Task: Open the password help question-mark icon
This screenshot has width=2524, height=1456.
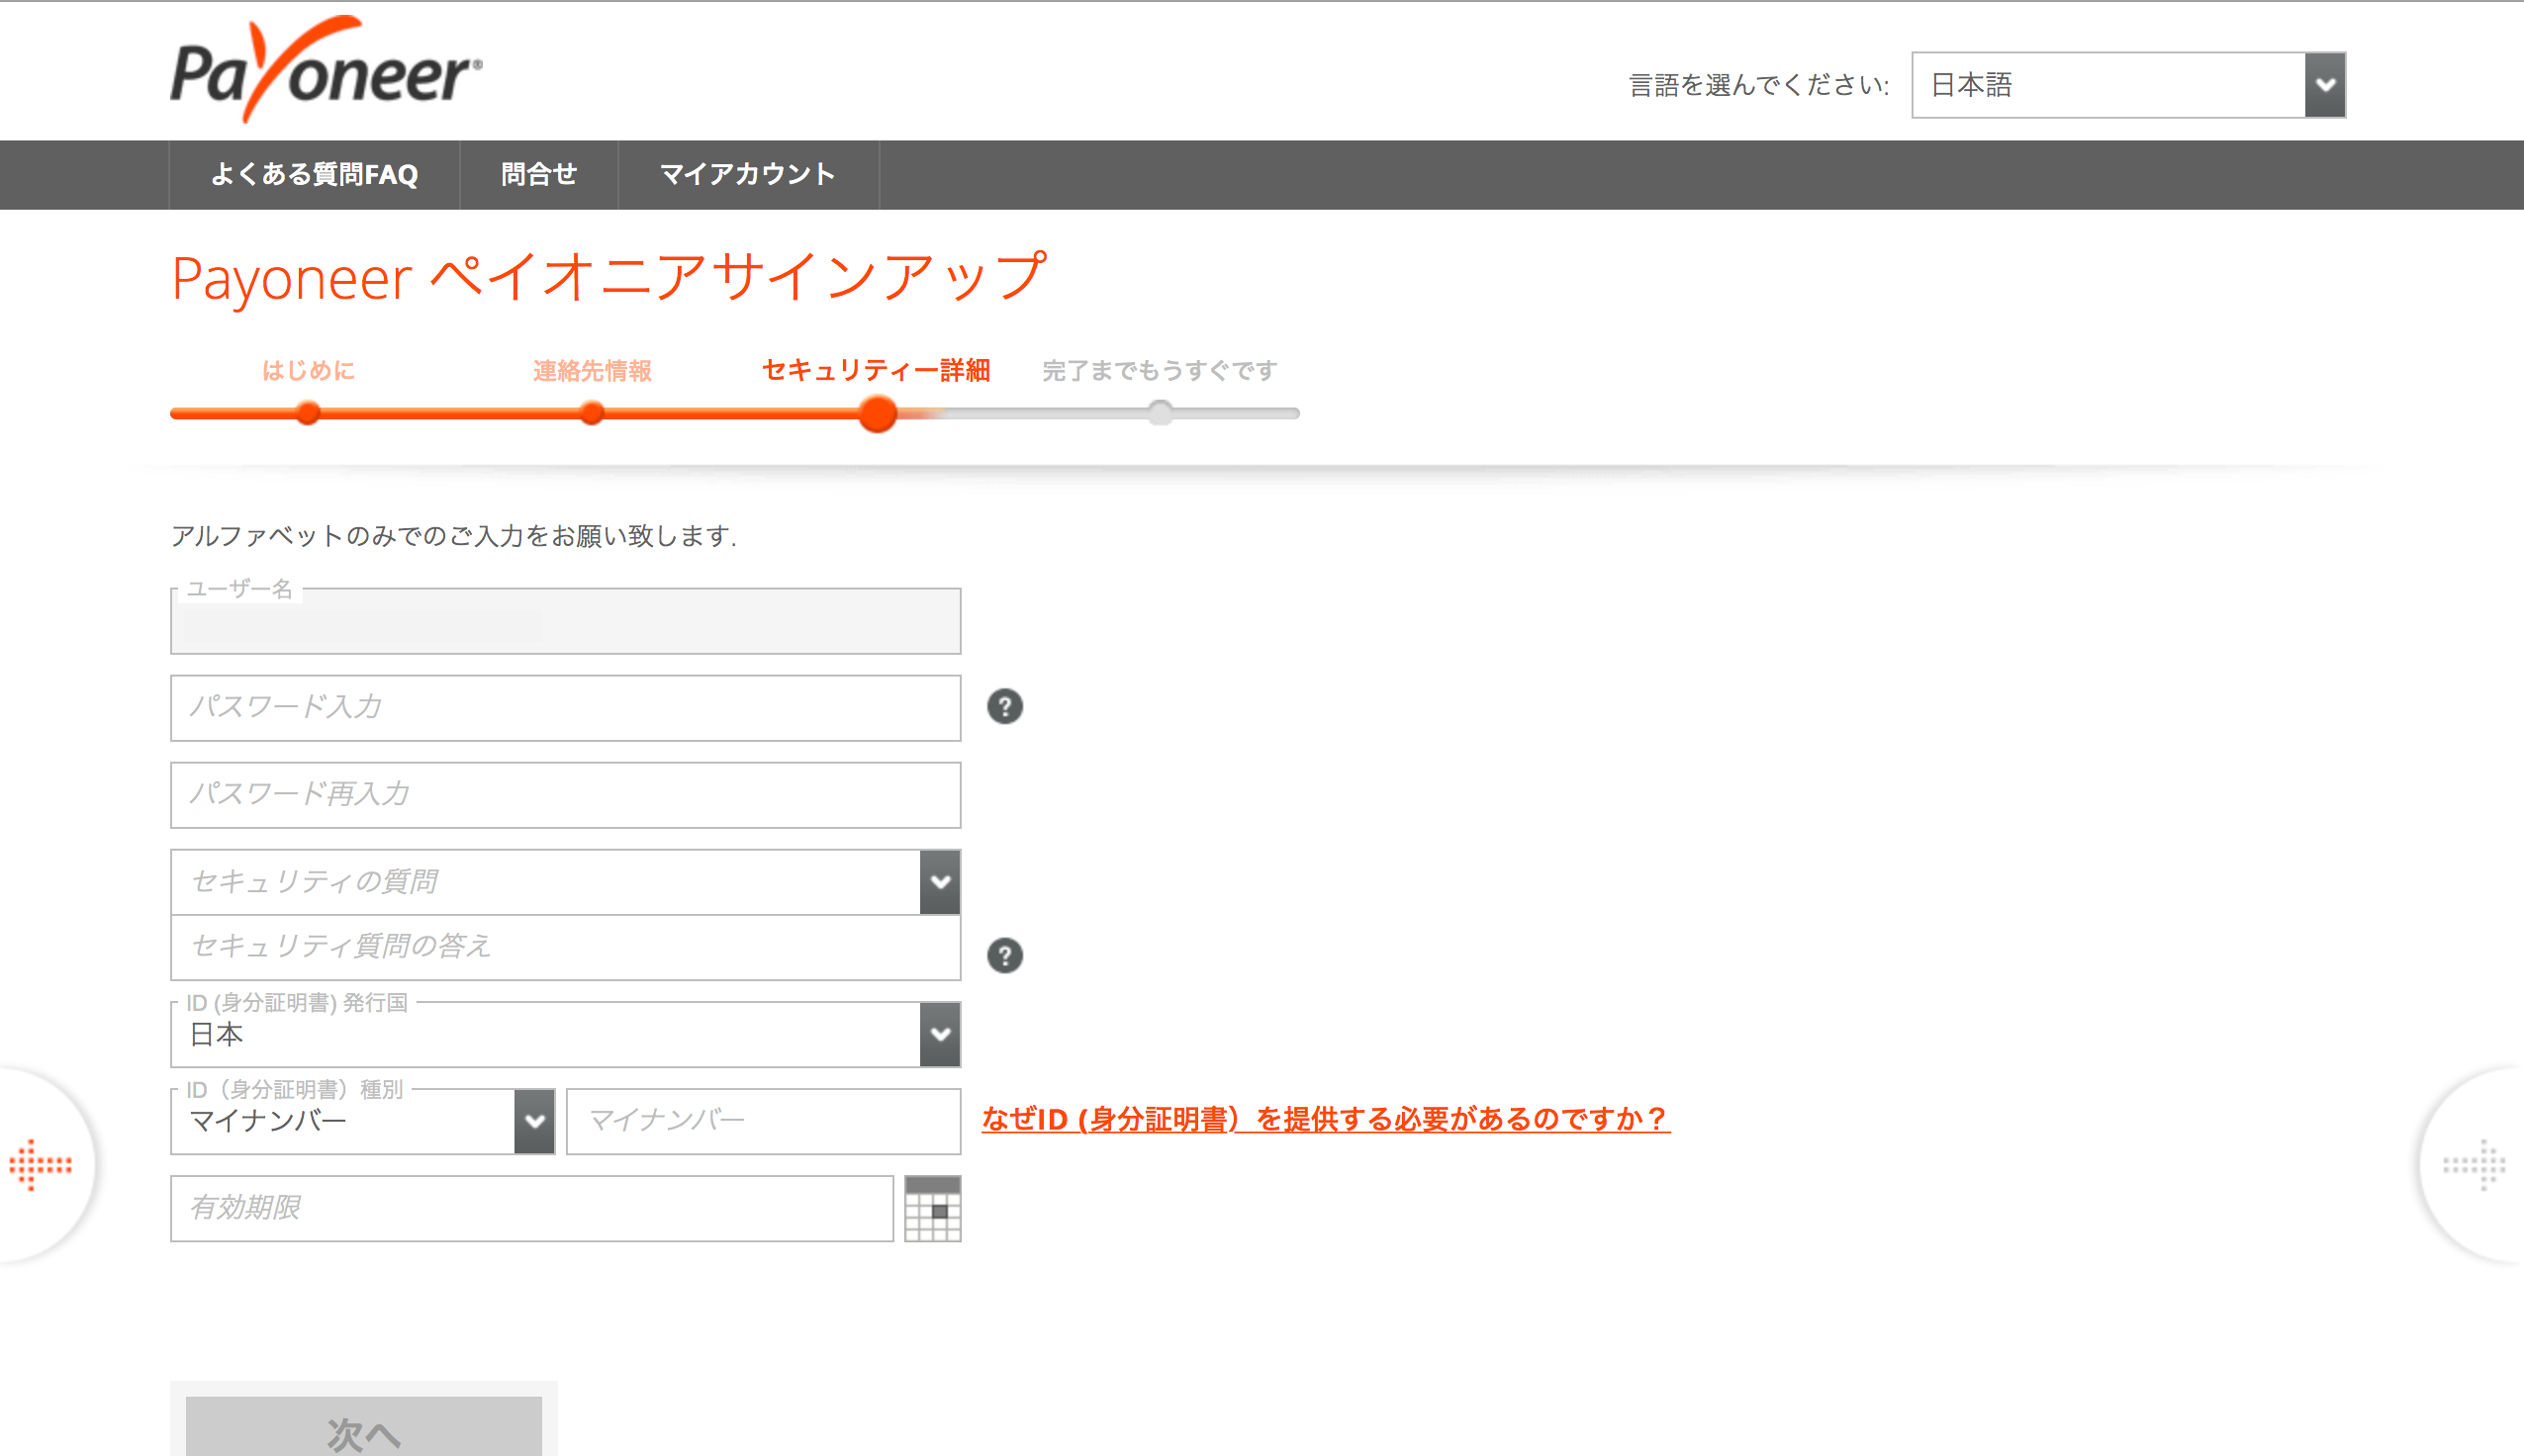Action: pos(1004,707)
